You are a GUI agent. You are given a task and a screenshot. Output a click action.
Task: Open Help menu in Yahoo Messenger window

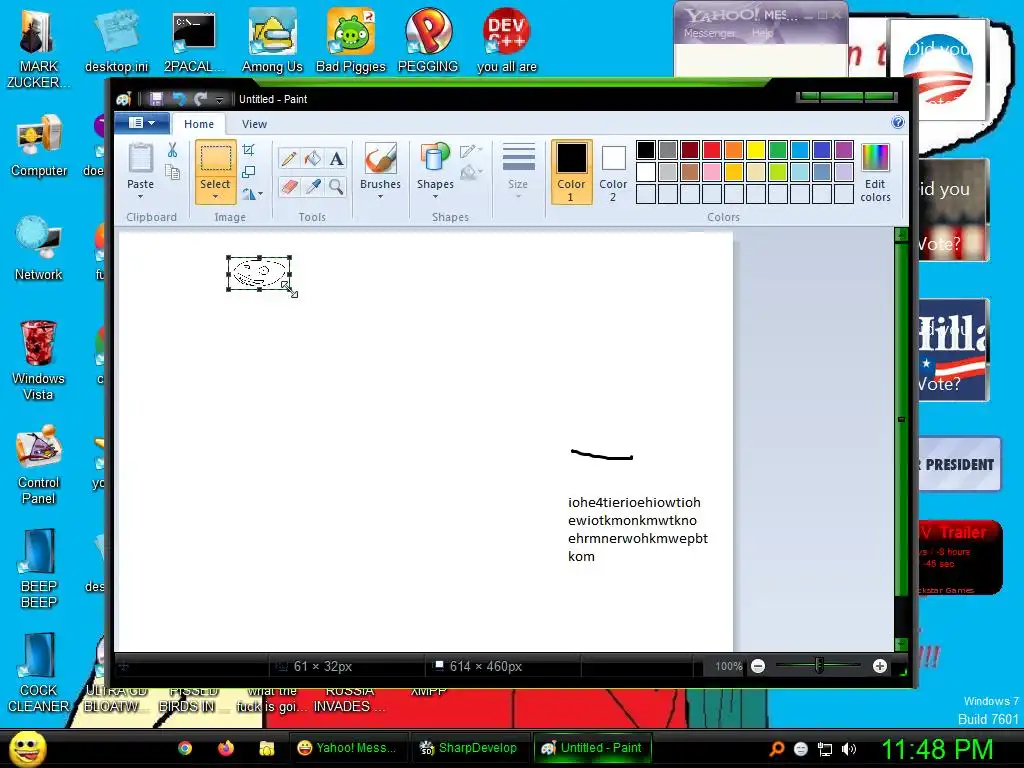[762, 33]
